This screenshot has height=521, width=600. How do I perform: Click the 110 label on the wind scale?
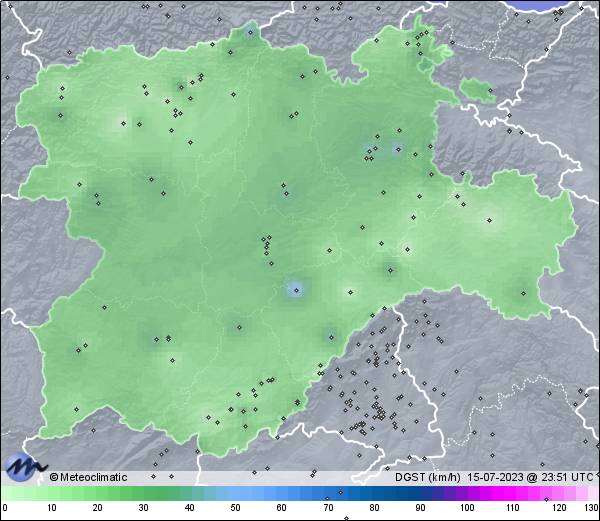[513, 508]
